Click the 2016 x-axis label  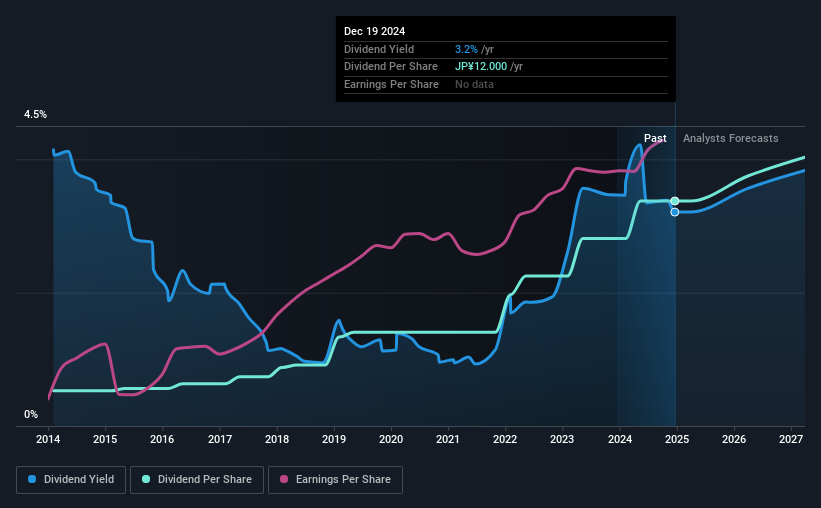click(162, 439)
